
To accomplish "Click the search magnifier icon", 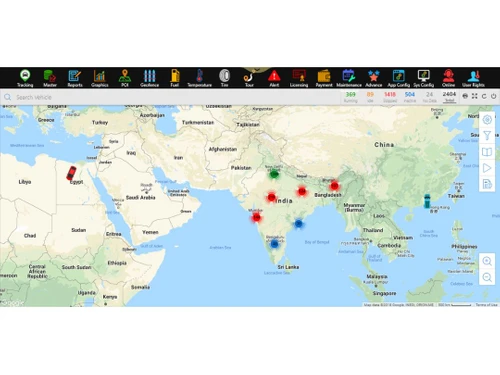I will [x=7, y=97].
